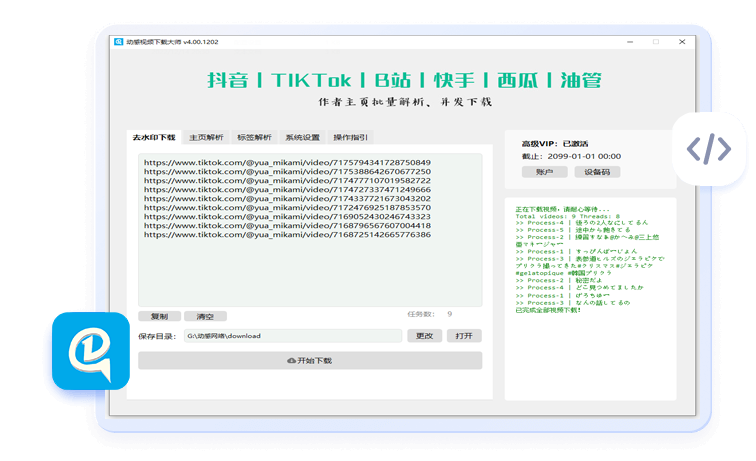The width and height of the screenshot is (756, 461).
Task: Click the 账户 button
Action: tap(544, 172)
